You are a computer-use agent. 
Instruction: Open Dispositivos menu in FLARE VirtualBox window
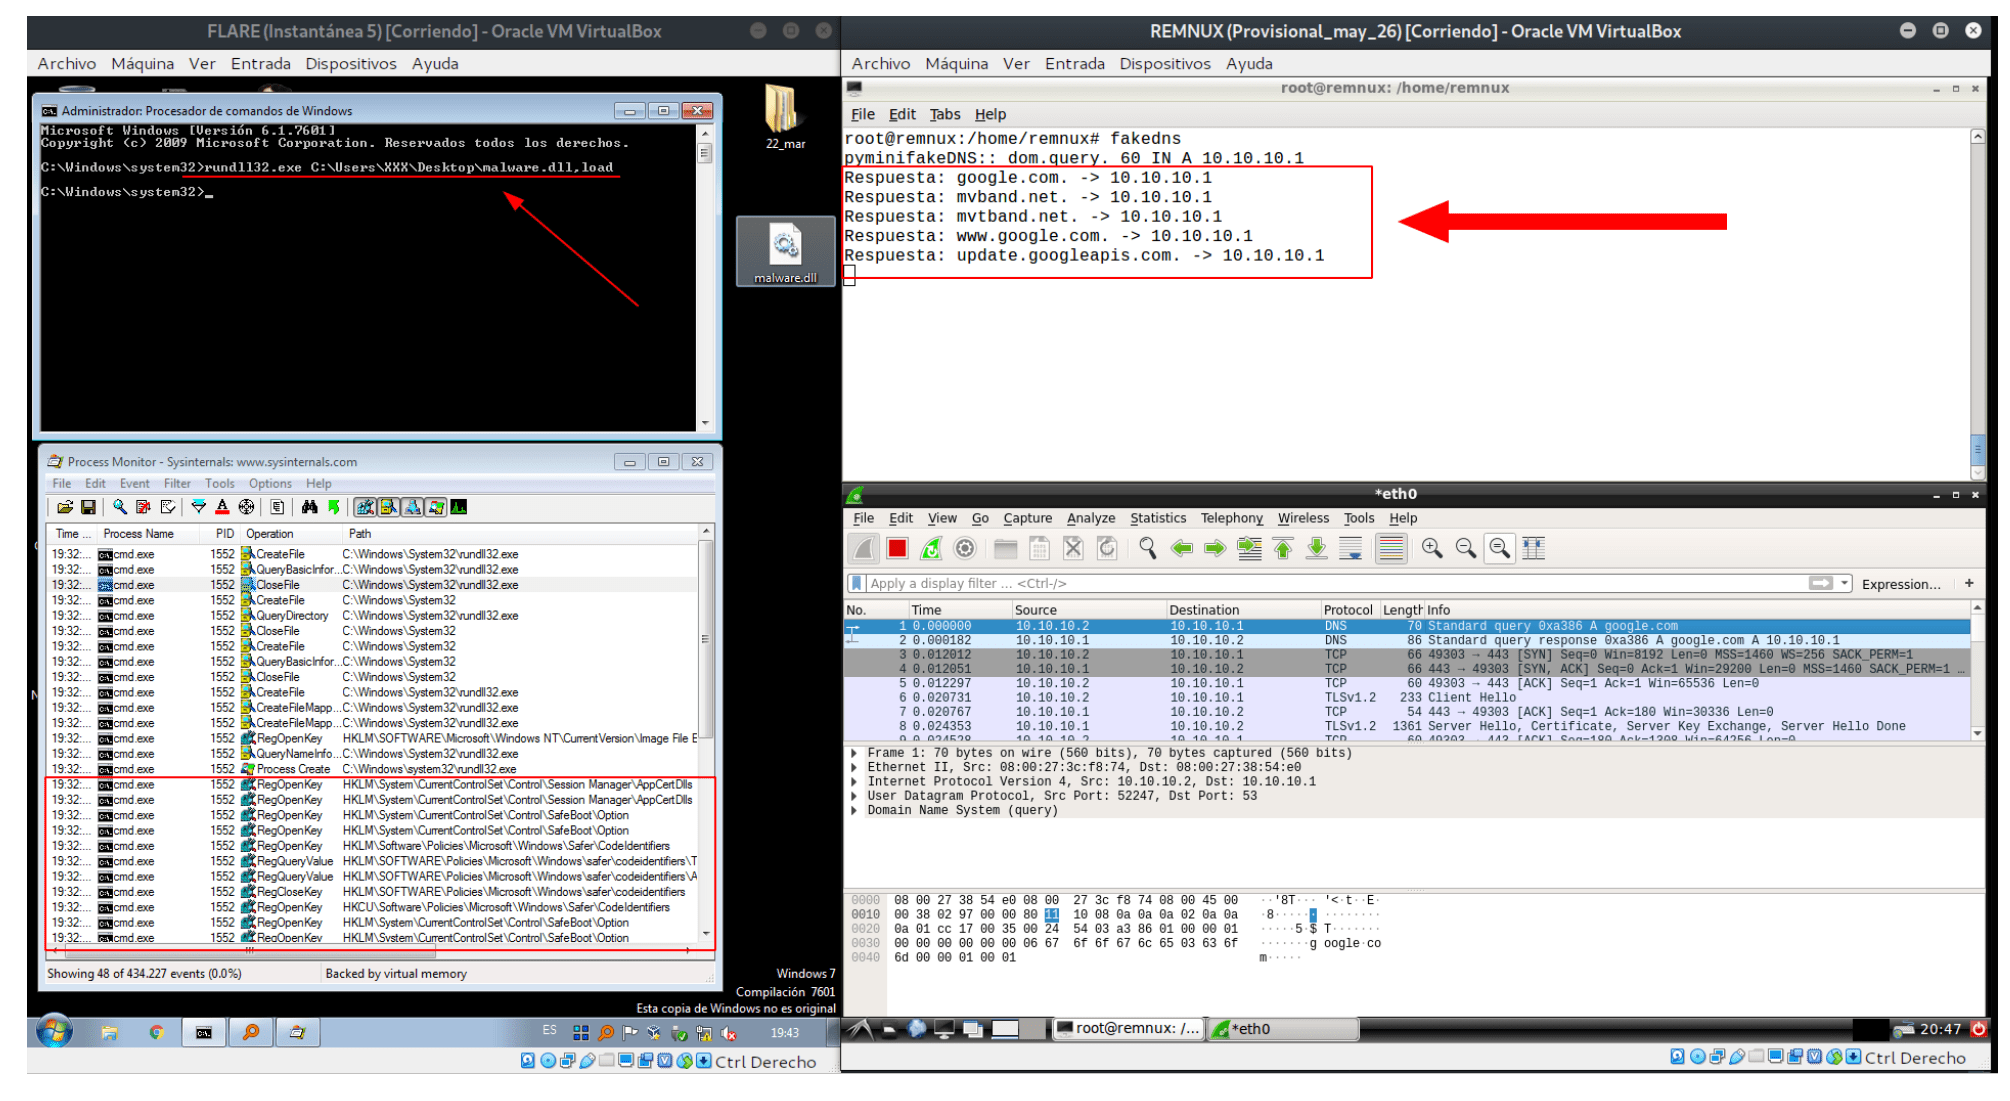[x=351, y=64]
